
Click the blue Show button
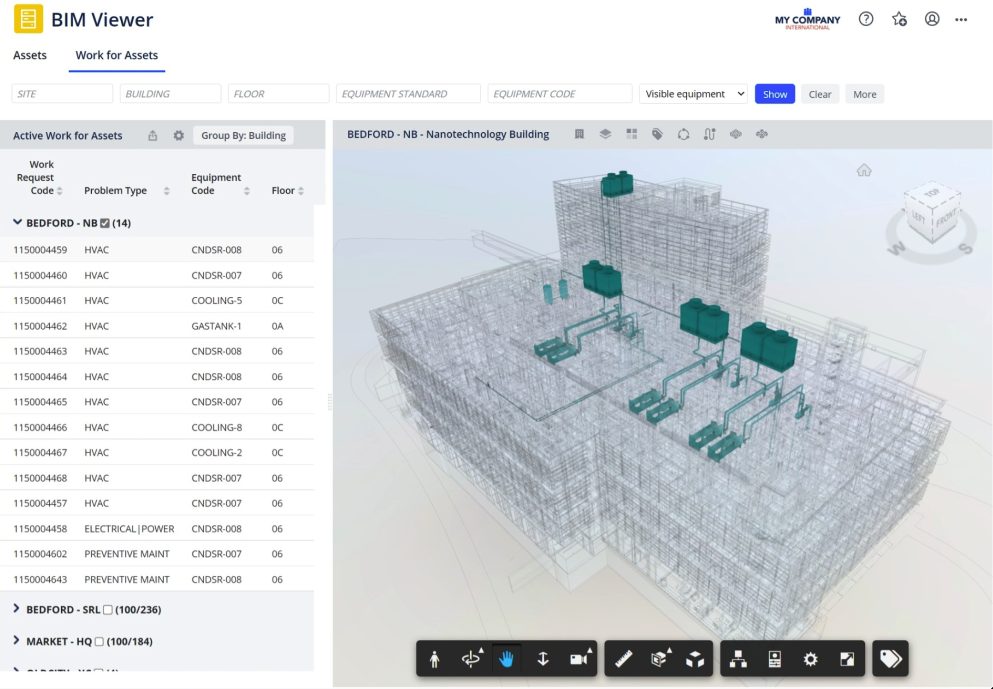point(775,94)
